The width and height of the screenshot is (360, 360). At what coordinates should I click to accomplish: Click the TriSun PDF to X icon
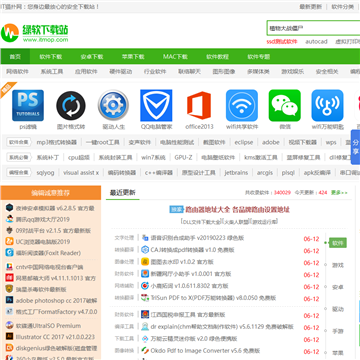145,298
